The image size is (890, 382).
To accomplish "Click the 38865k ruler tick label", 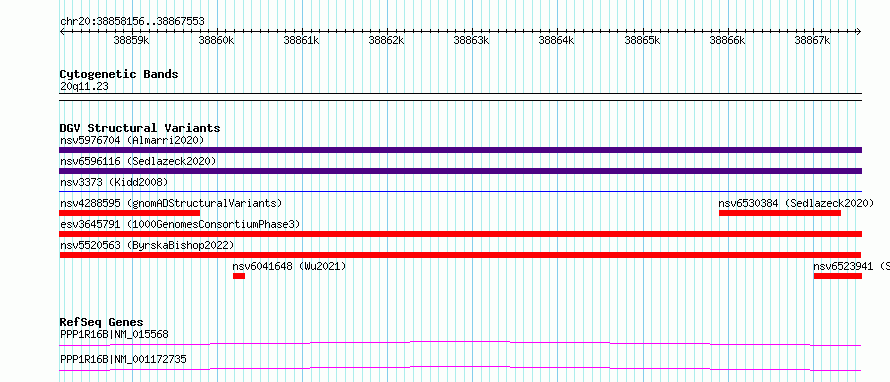I will 643,40.
